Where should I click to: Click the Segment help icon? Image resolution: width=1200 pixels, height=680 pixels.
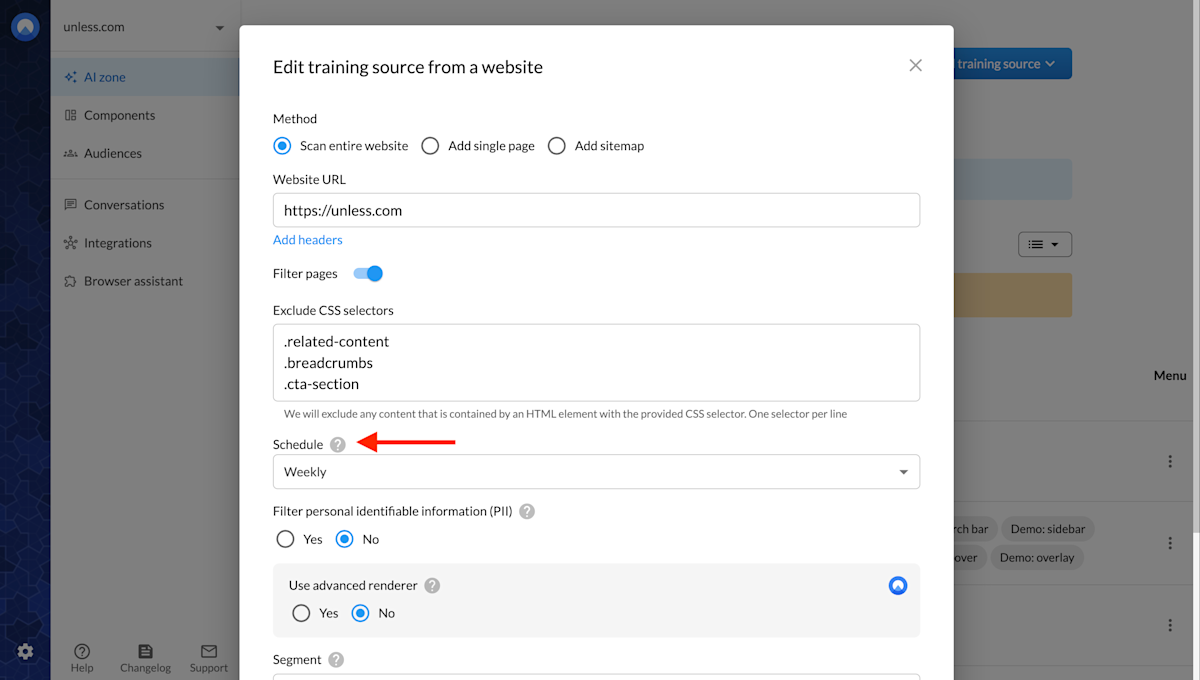(336, 659)
